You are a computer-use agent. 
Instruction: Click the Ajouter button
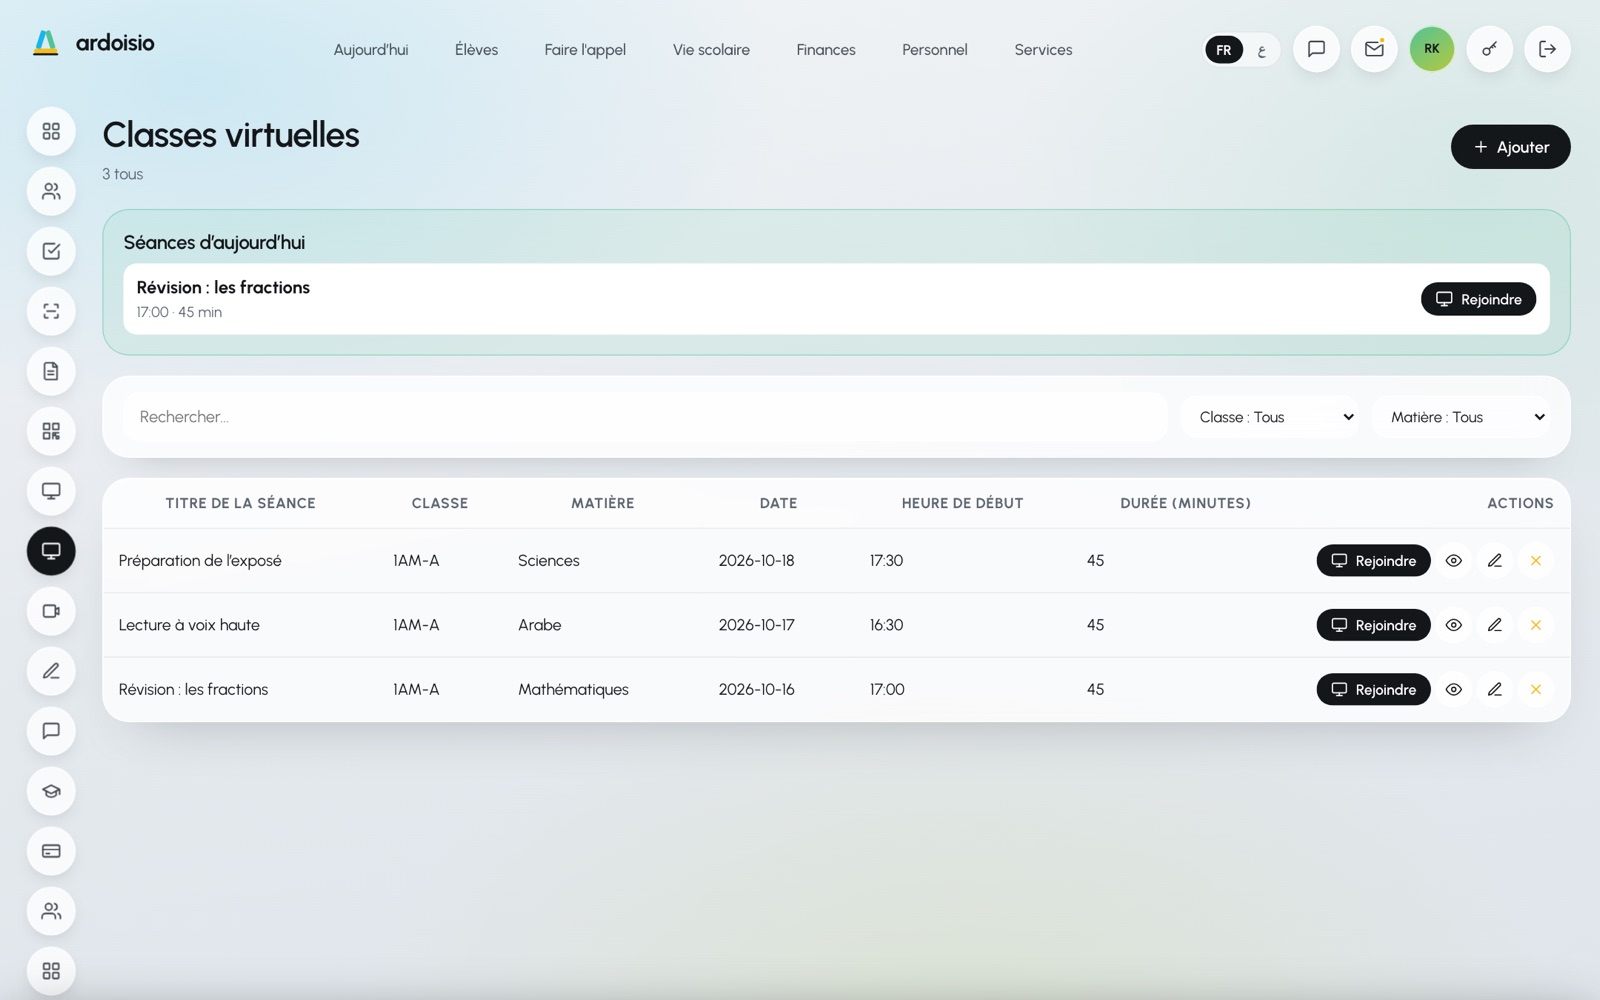(1510, 147)
